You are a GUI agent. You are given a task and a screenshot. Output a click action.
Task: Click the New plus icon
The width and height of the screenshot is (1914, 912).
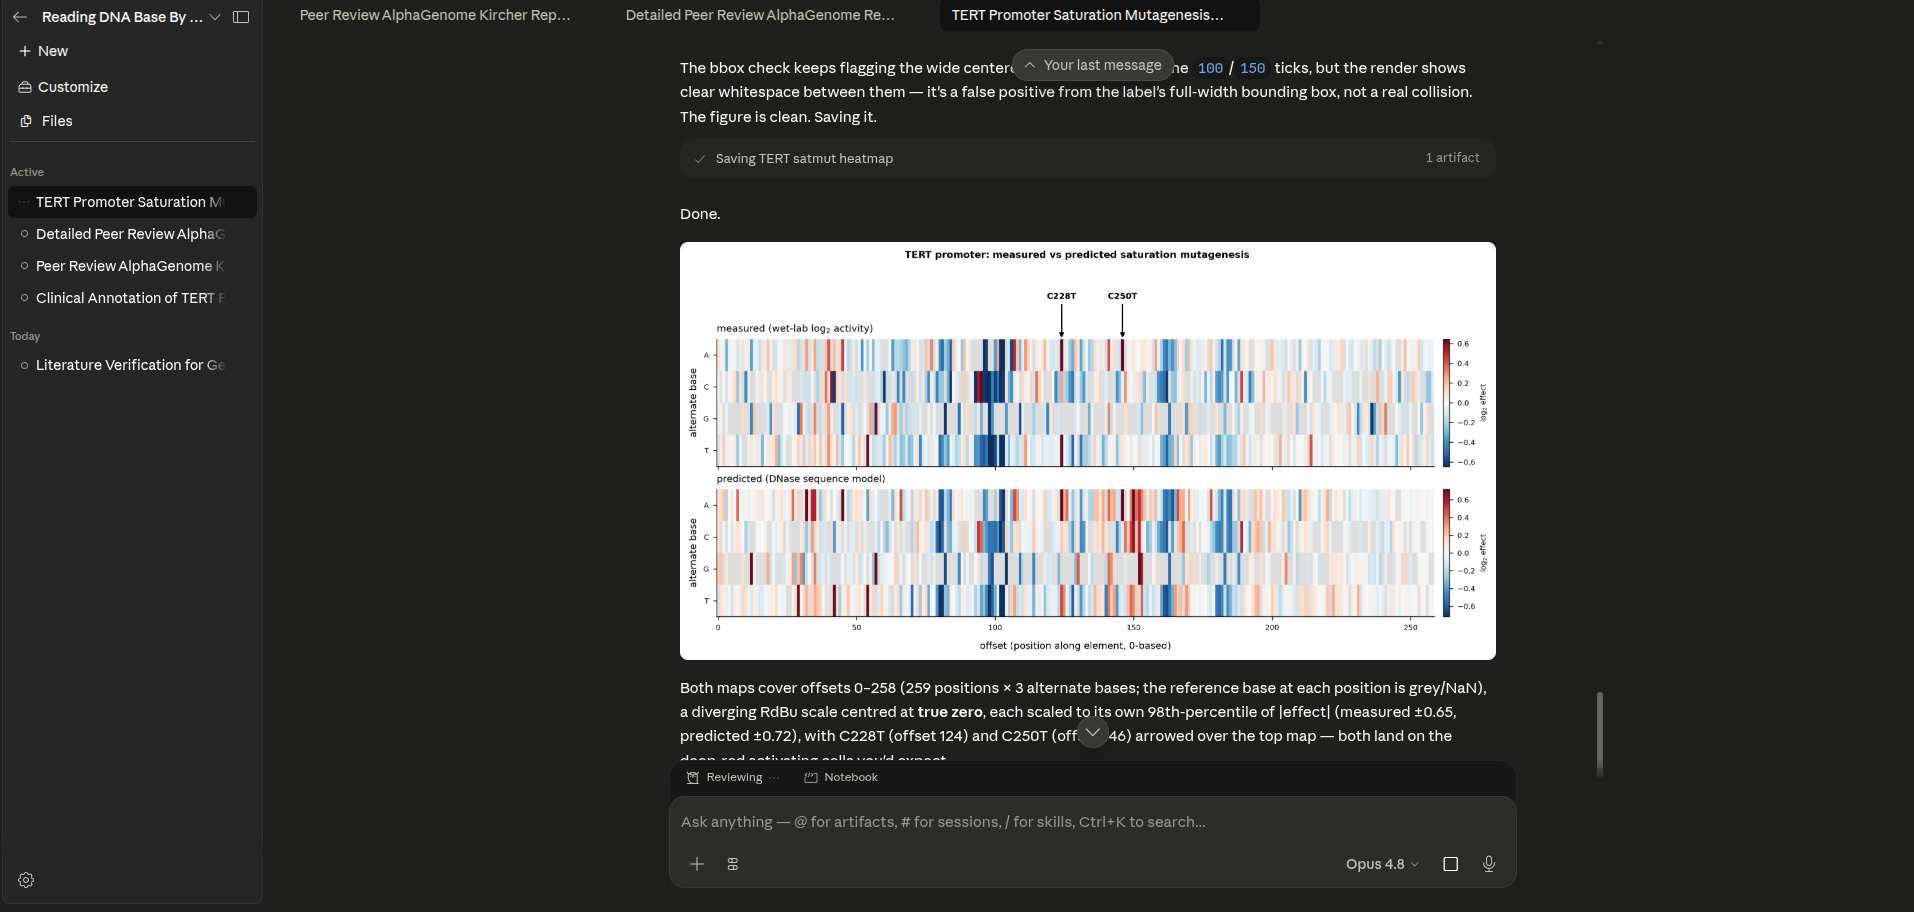25,51
